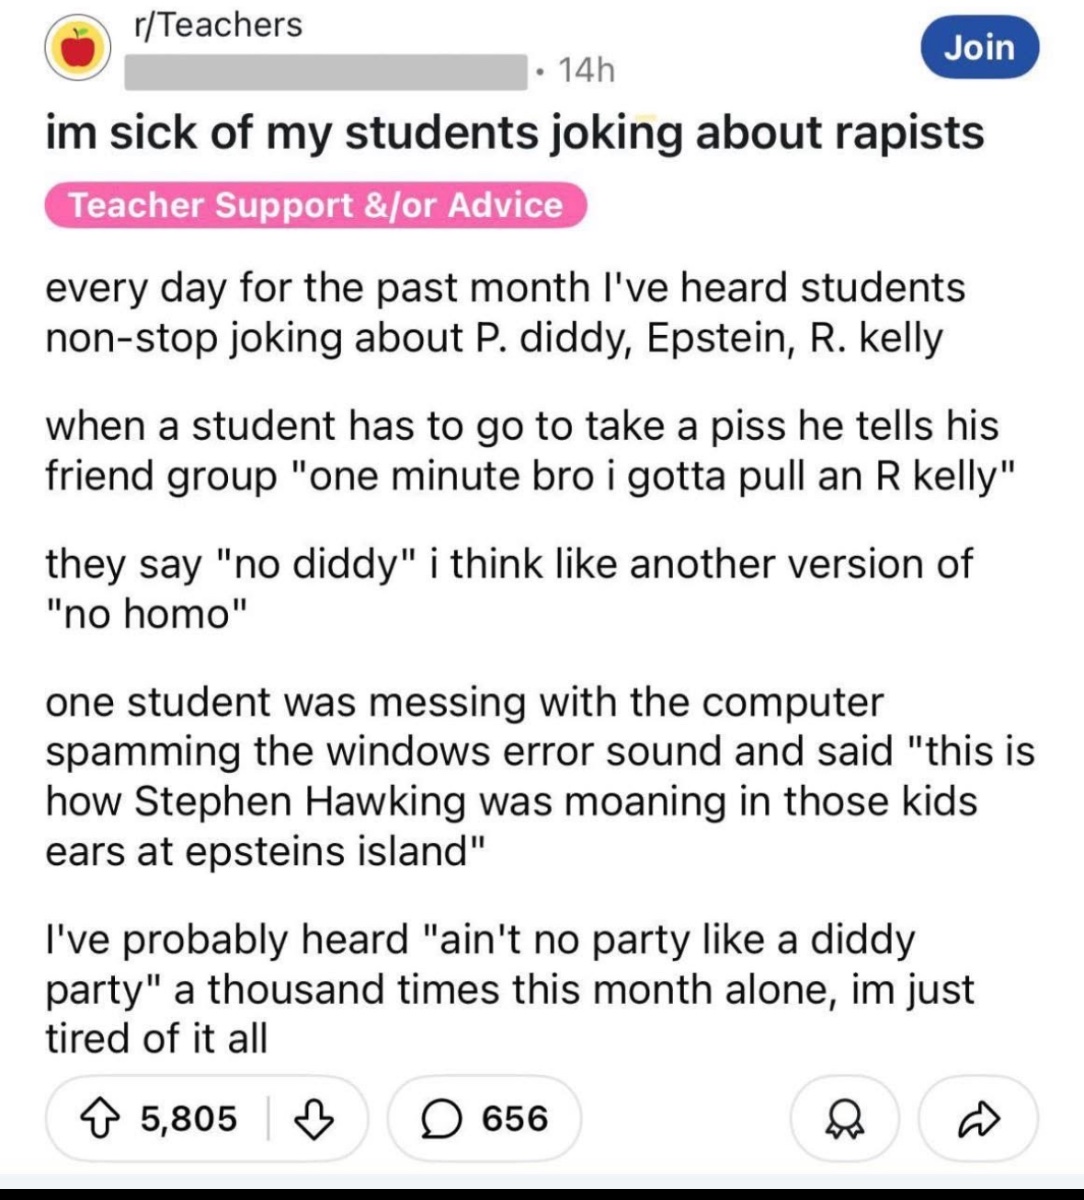Click the paragraph about the windows error sound
Screen dimensions: 1084x1200
pyautogui.click(x=540, y=776)
